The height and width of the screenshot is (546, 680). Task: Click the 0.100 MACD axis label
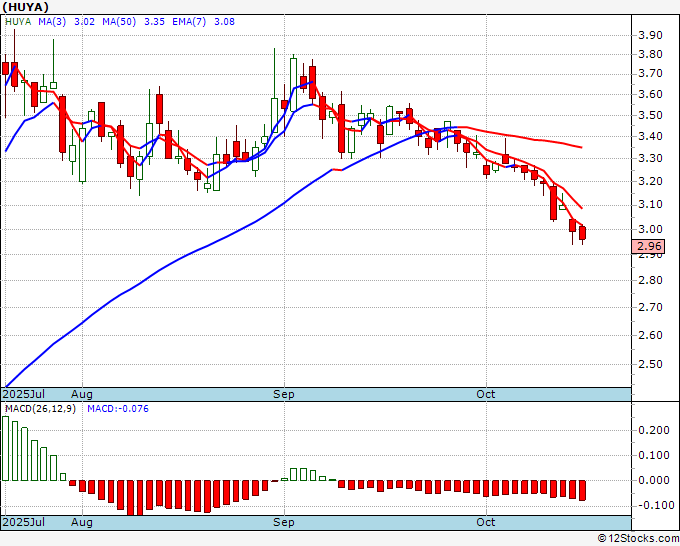(654, 455)
